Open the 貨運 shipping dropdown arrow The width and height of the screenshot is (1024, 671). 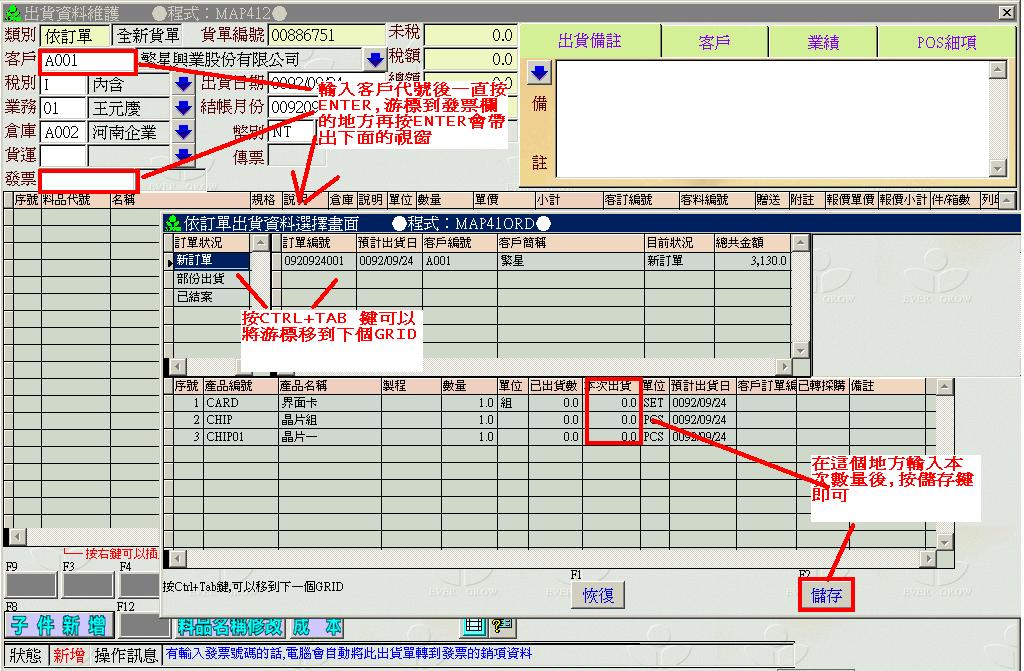(x=183, y=155)
